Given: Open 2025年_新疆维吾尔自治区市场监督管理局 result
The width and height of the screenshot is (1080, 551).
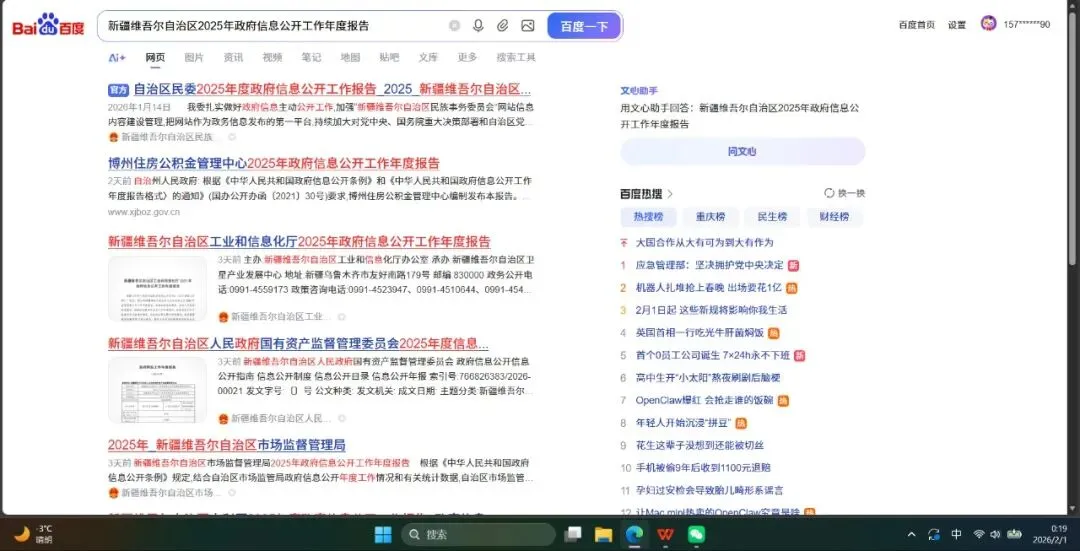Looking at the screenshot, I should point(227,444).
